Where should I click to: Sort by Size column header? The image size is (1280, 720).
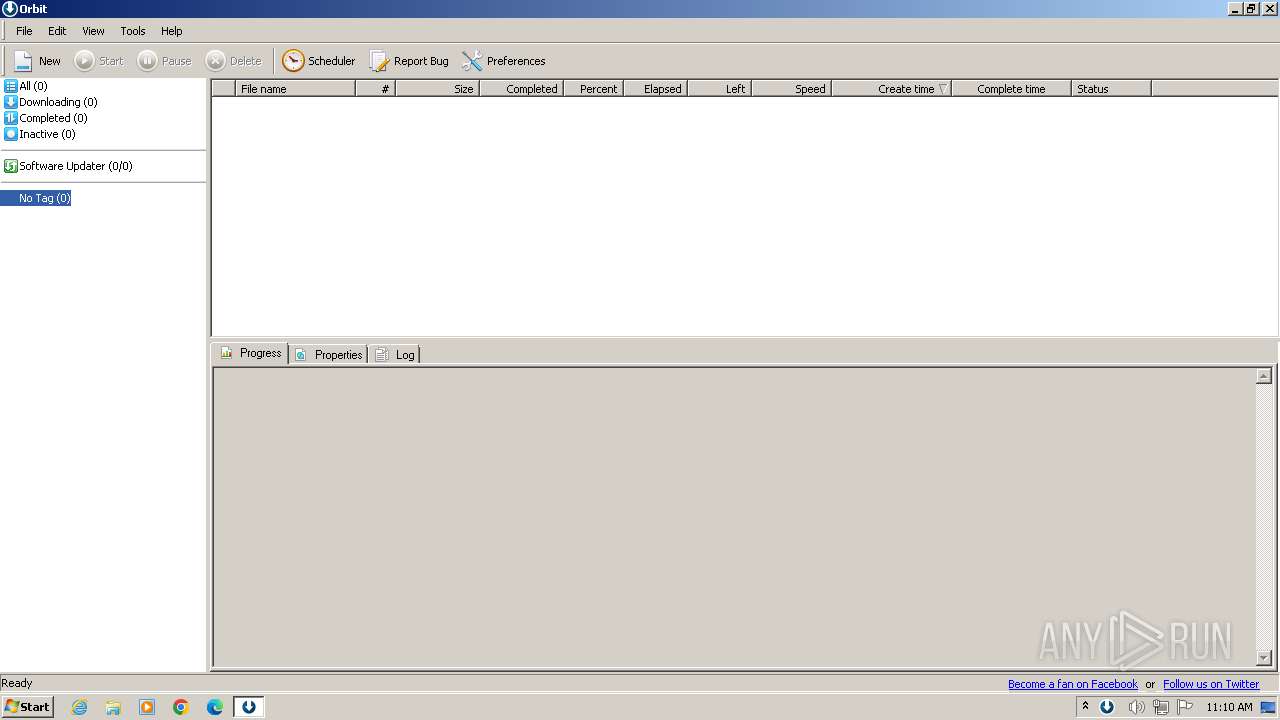pos(438,89)
